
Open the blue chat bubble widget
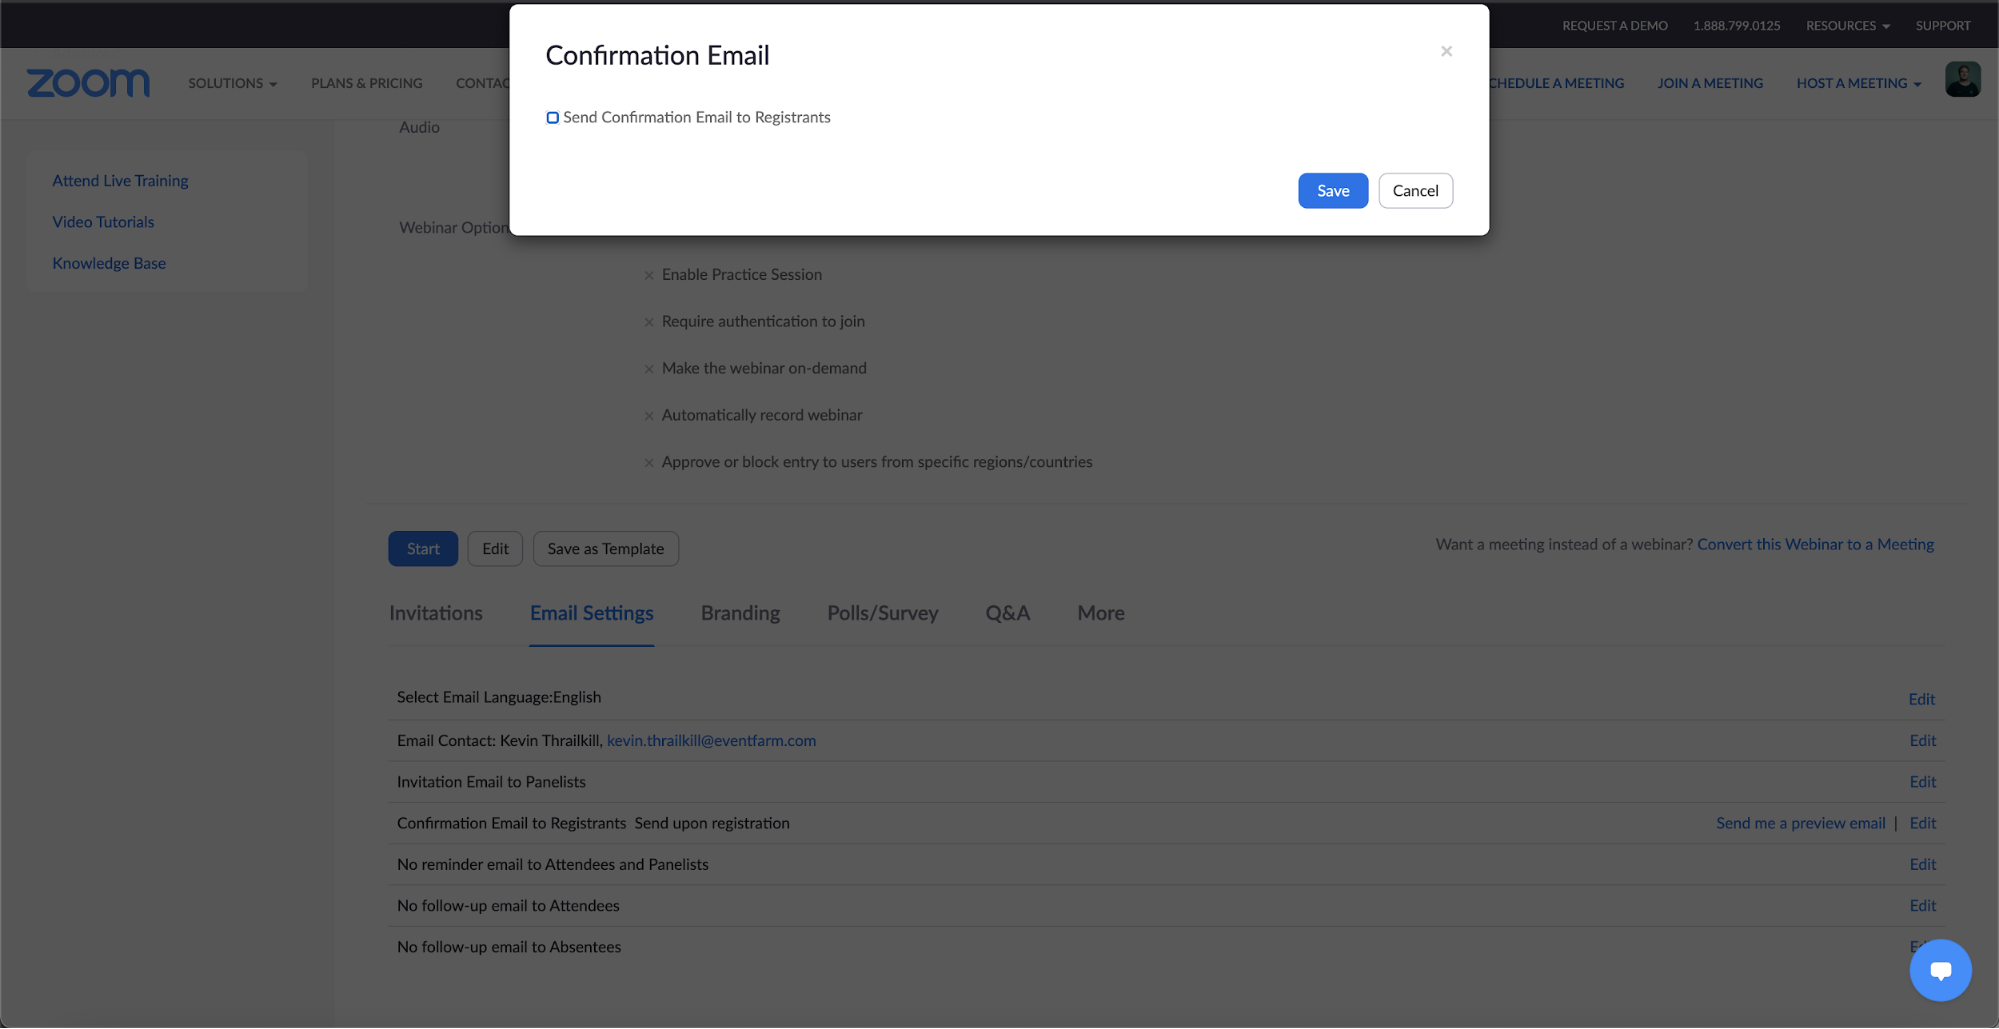[x=1940, y=970]
